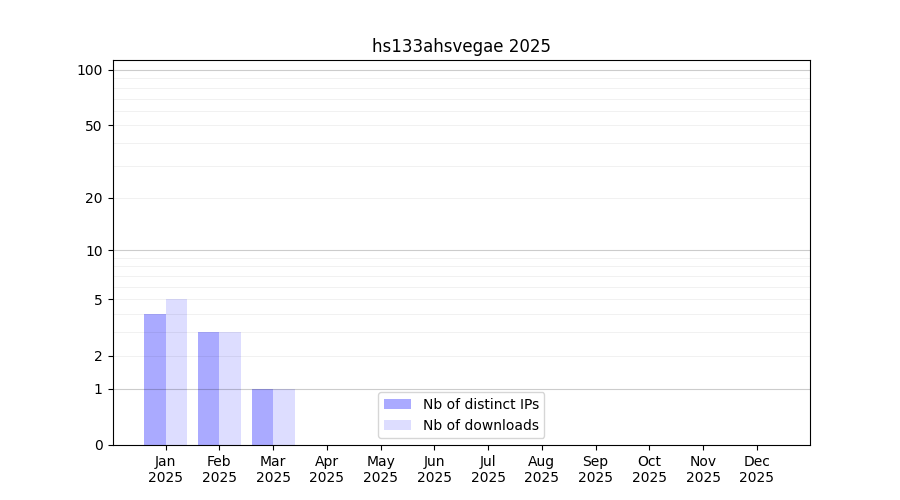Click the Nb of downloads legend swatch
900x500 pixels.
[x=397, y=425]
